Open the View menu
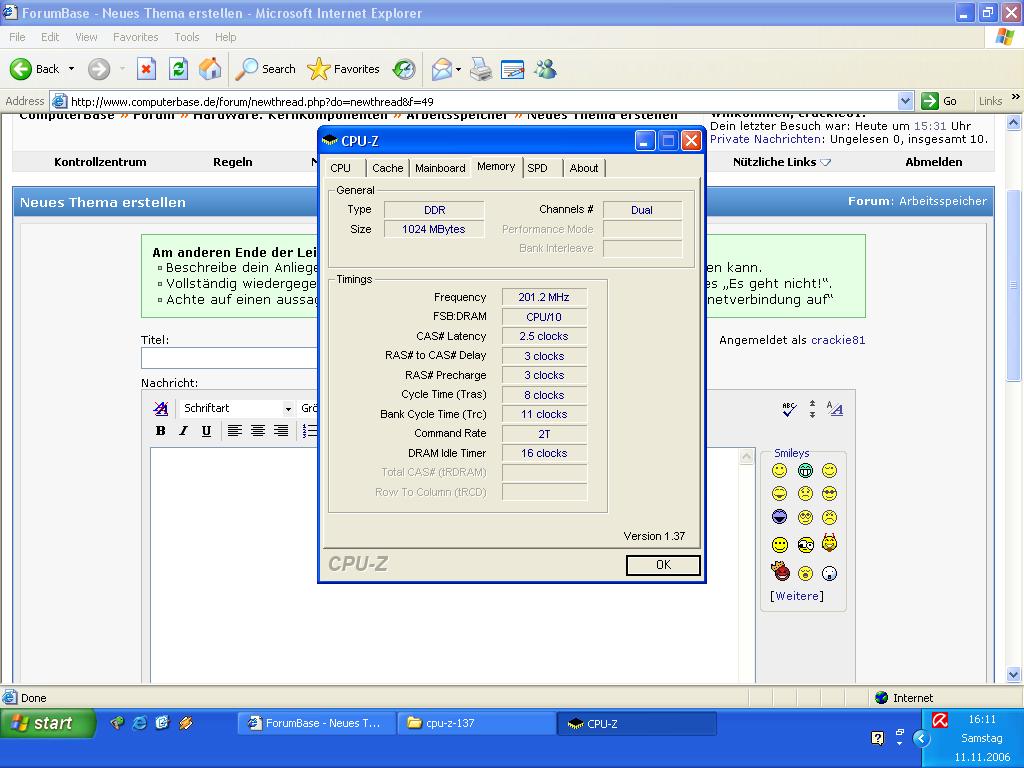 (86, 37)
